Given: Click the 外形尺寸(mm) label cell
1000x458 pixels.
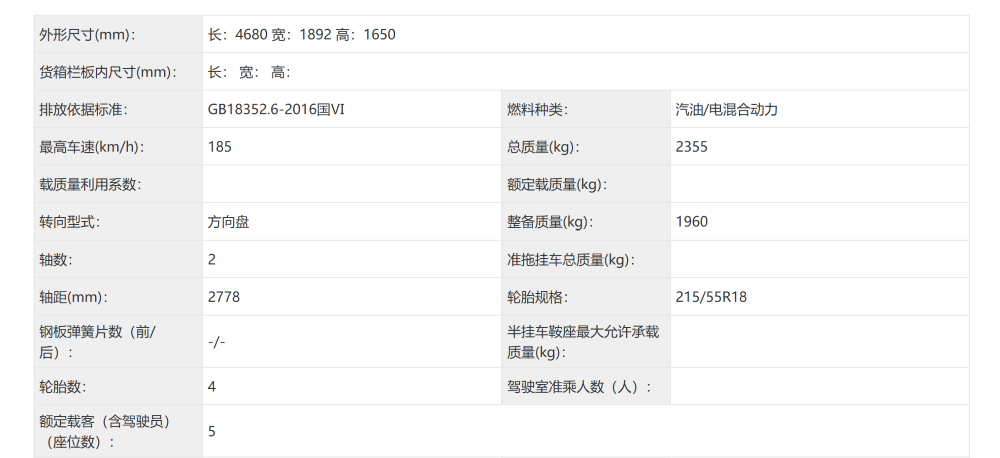Looking at the screenshot, I should pyautogui.click(x=87, y=35).
